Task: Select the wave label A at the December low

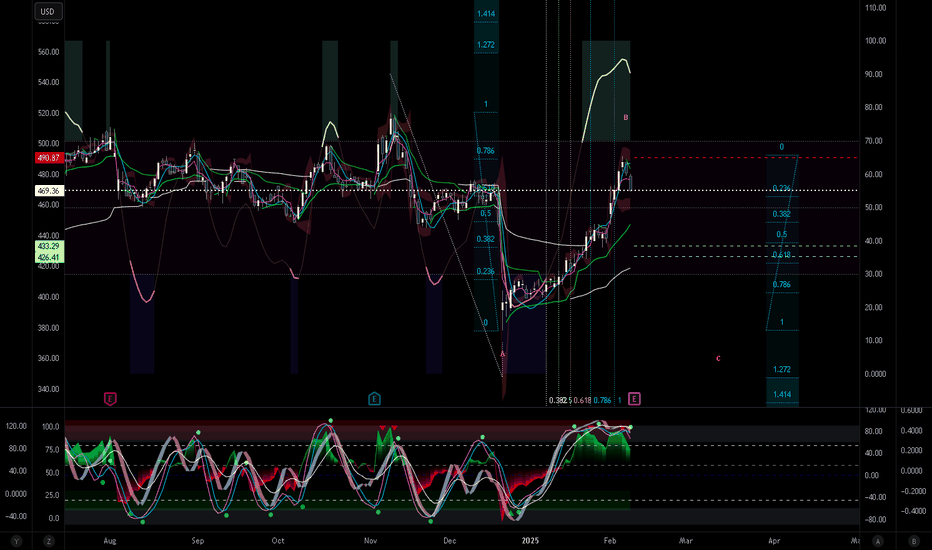Action: coord(503,354)
